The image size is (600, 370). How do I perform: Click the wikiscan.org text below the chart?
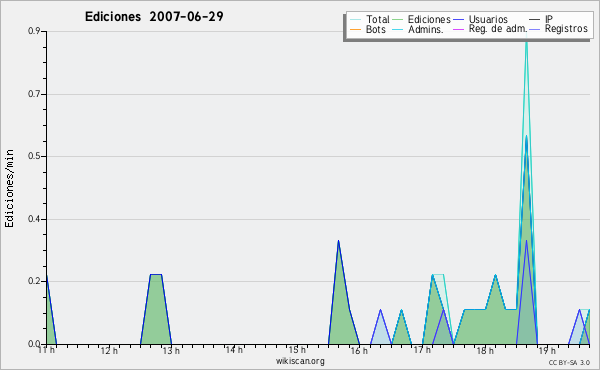point(300,361)
